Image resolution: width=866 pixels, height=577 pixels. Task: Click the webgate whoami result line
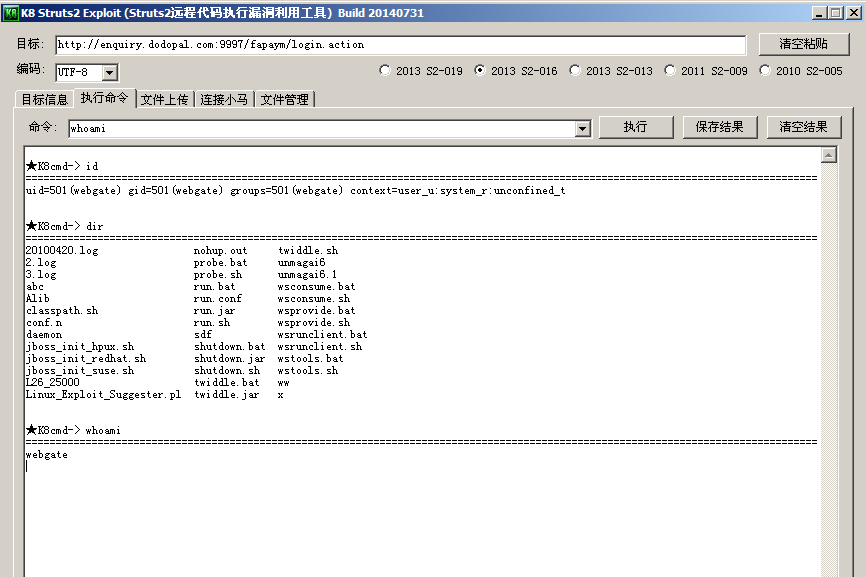point(46,455)
